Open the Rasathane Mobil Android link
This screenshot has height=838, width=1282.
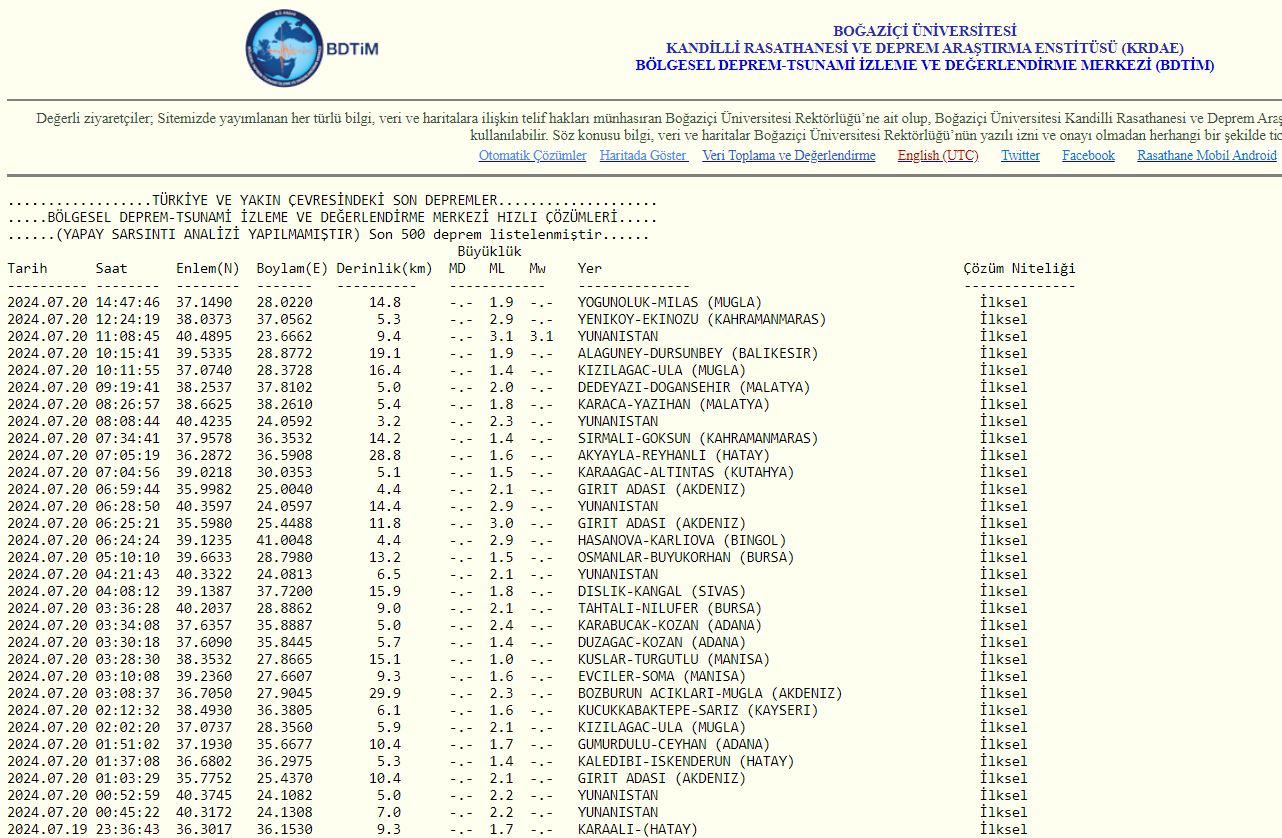1207,156
